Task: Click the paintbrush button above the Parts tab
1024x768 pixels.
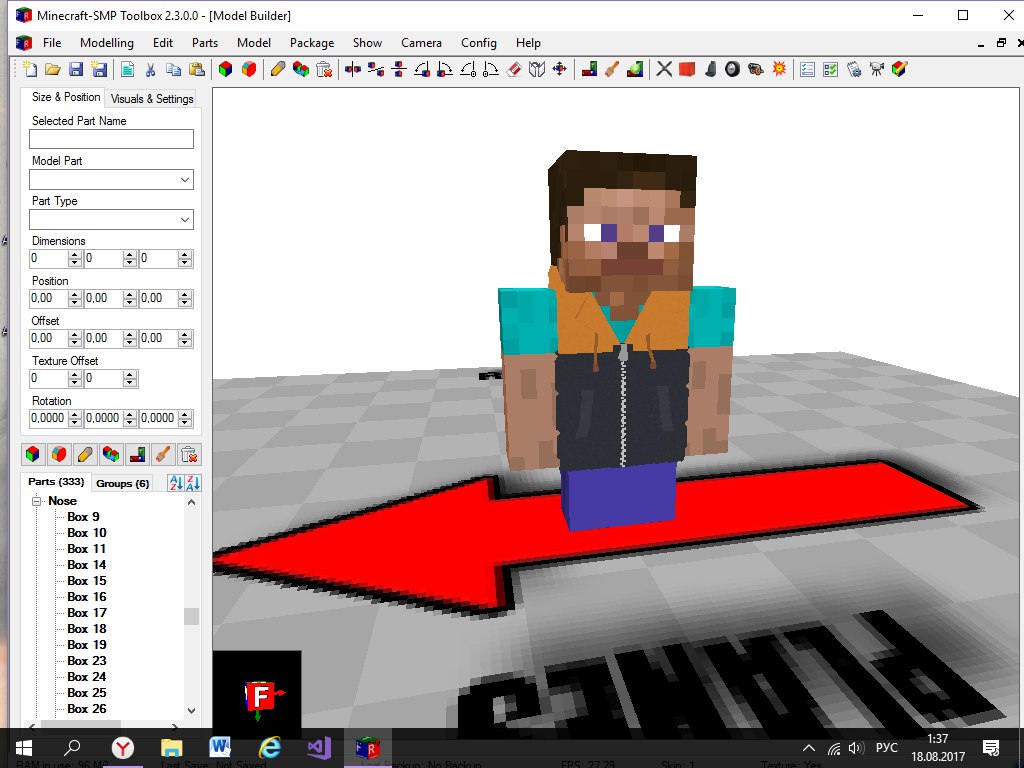Action: [x=163, y=454]
